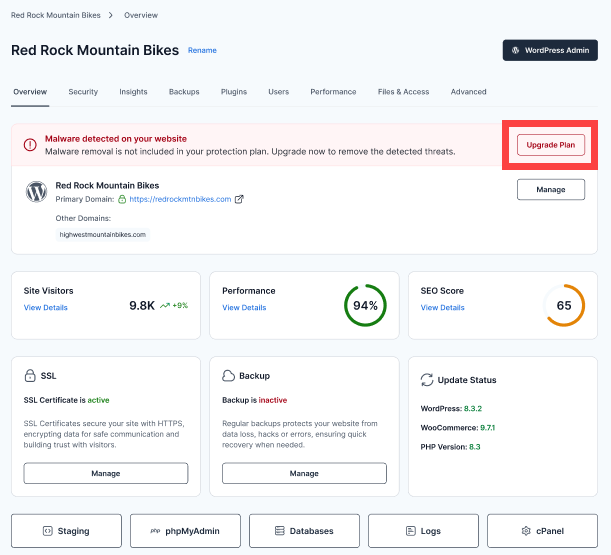The width and height of the screenshot is (611, 555).
Task: Open the Users tab
Action: 279,92
